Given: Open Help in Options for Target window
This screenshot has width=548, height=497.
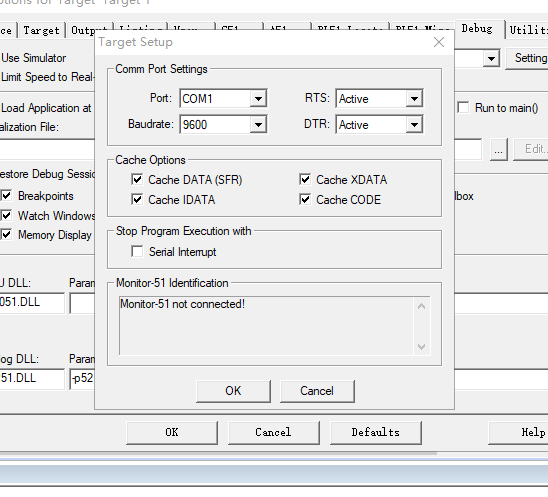Looking at the screenshot, I should pos(518,433).
